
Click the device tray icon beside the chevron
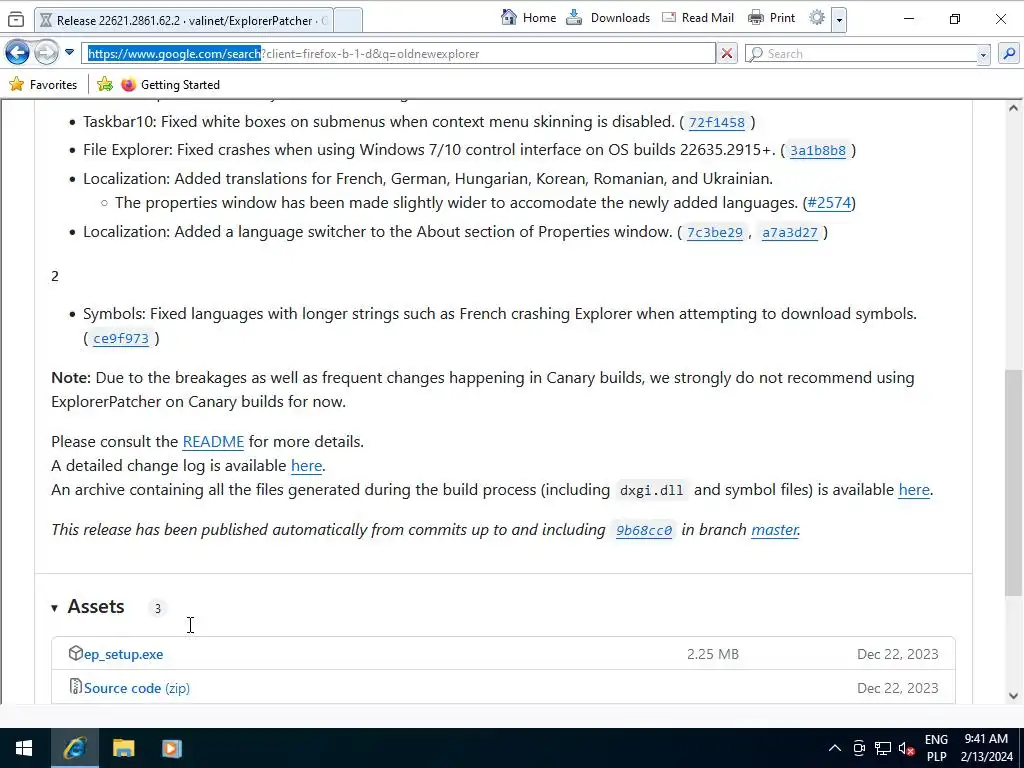click(859, 748)
